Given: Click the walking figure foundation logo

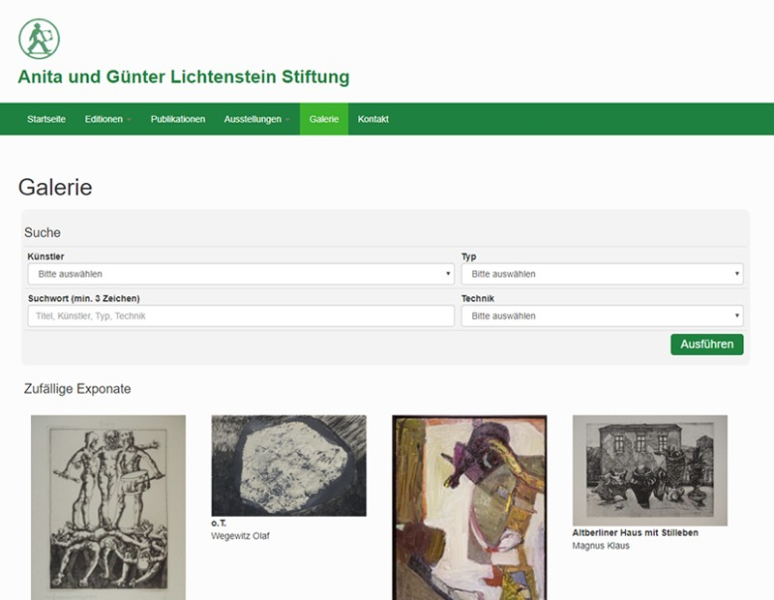Looking at the screenshot, I should tap(39, 39).
